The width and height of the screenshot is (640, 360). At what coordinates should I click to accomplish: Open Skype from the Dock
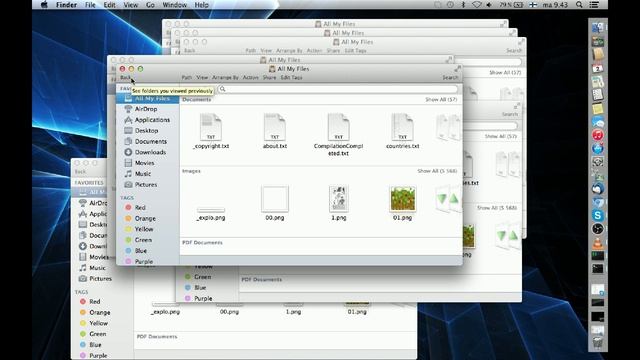pyautogui.click(x=598, y=215)
